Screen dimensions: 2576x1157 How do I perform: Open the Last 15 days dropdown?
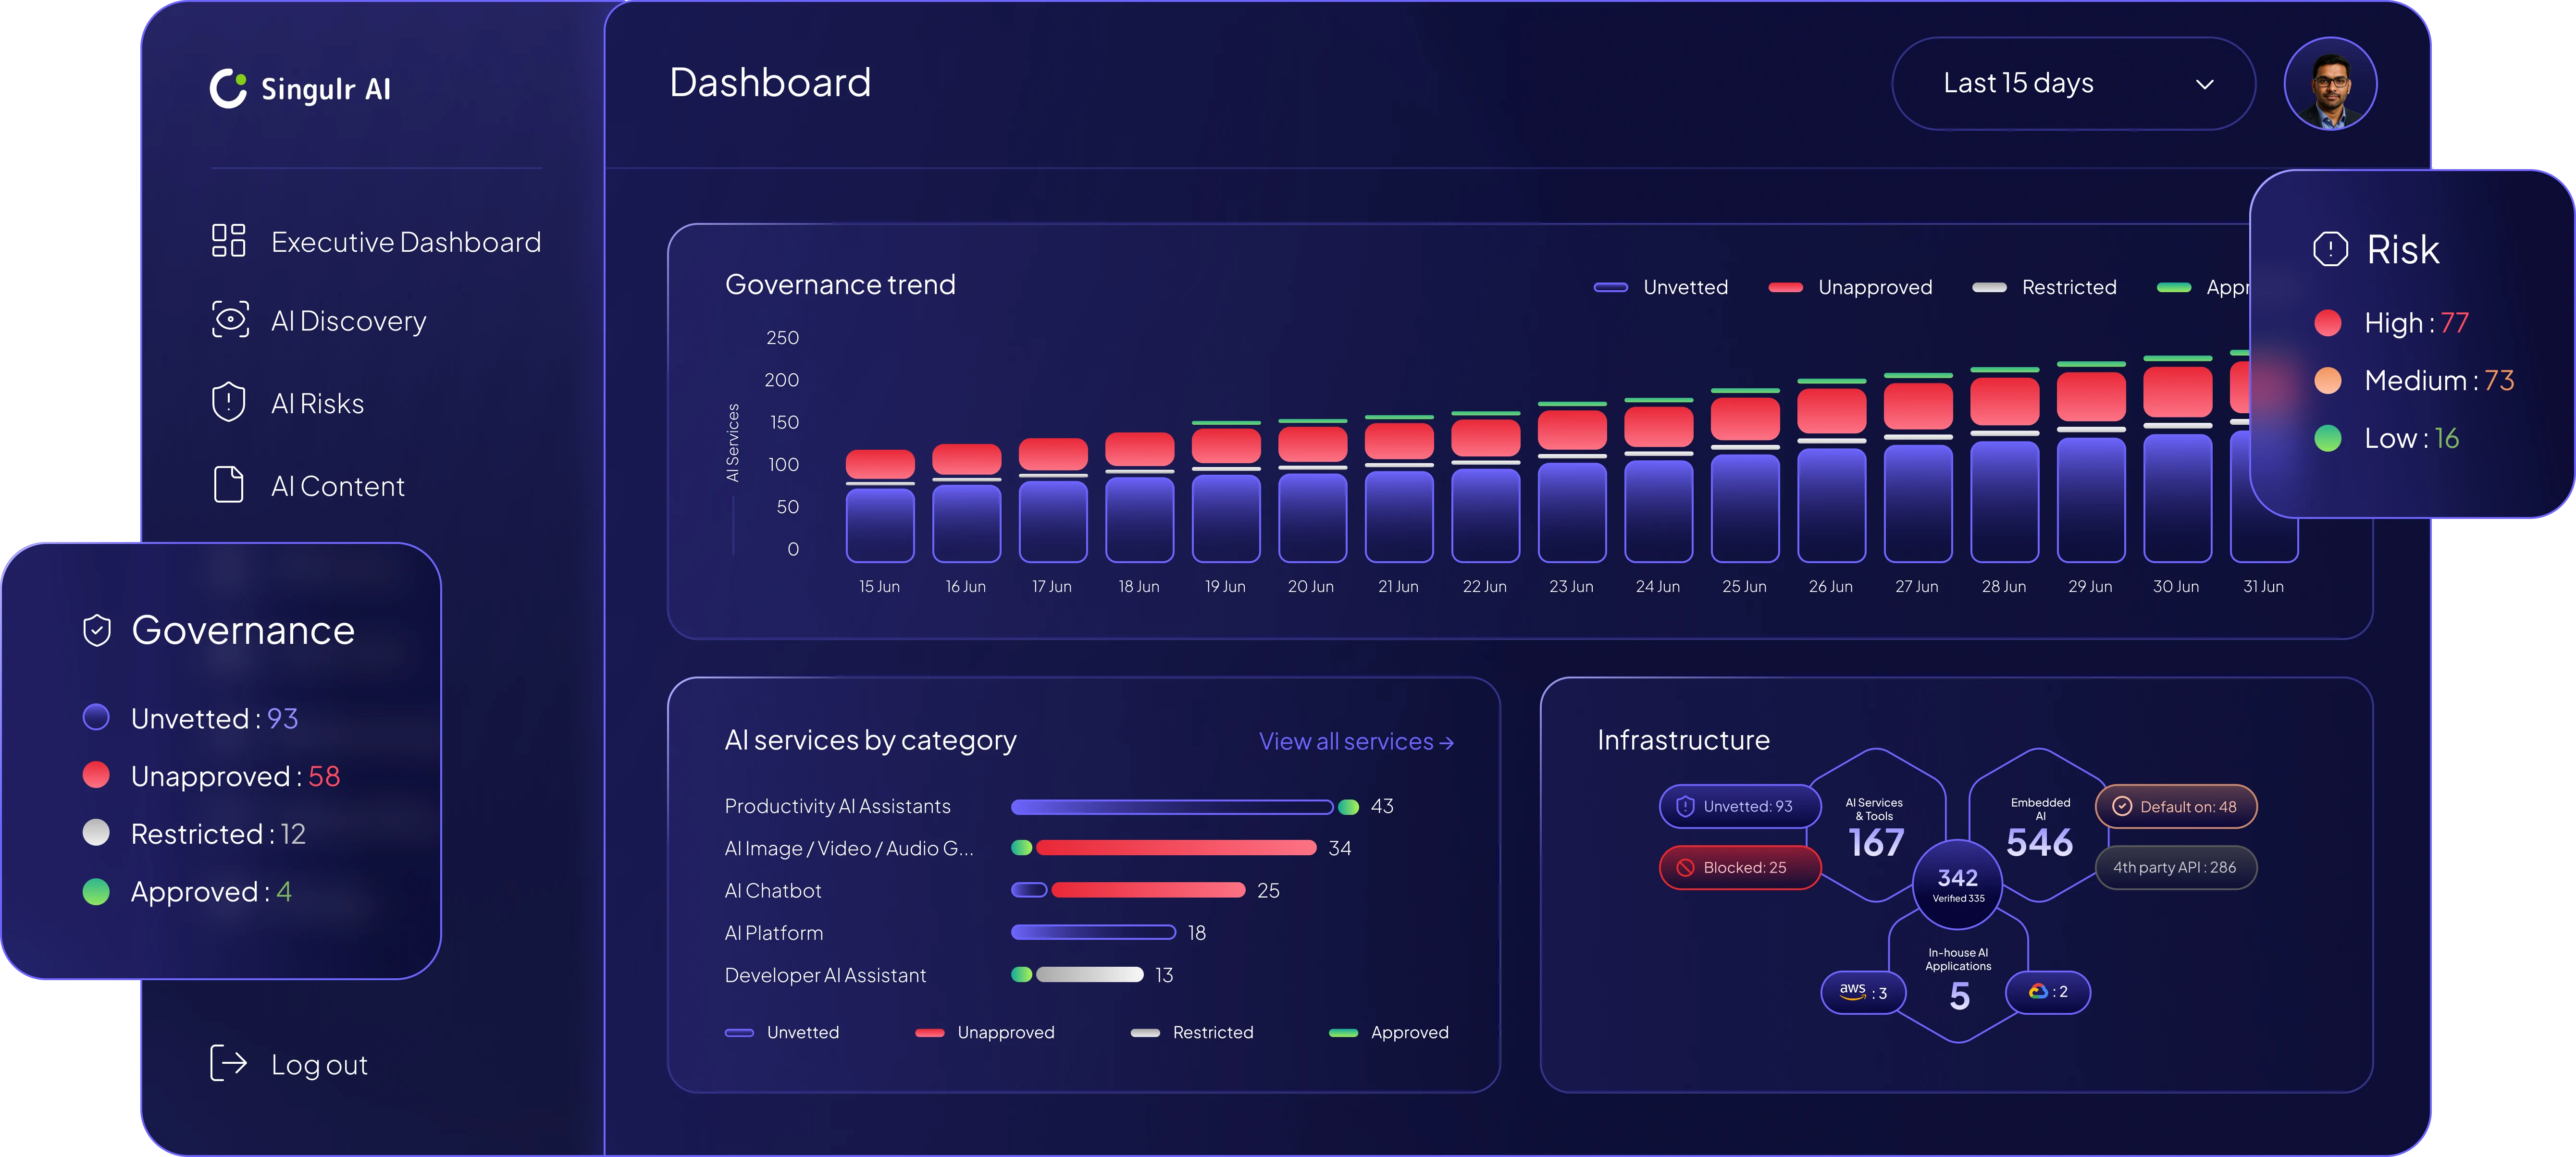click(2073, 84)
